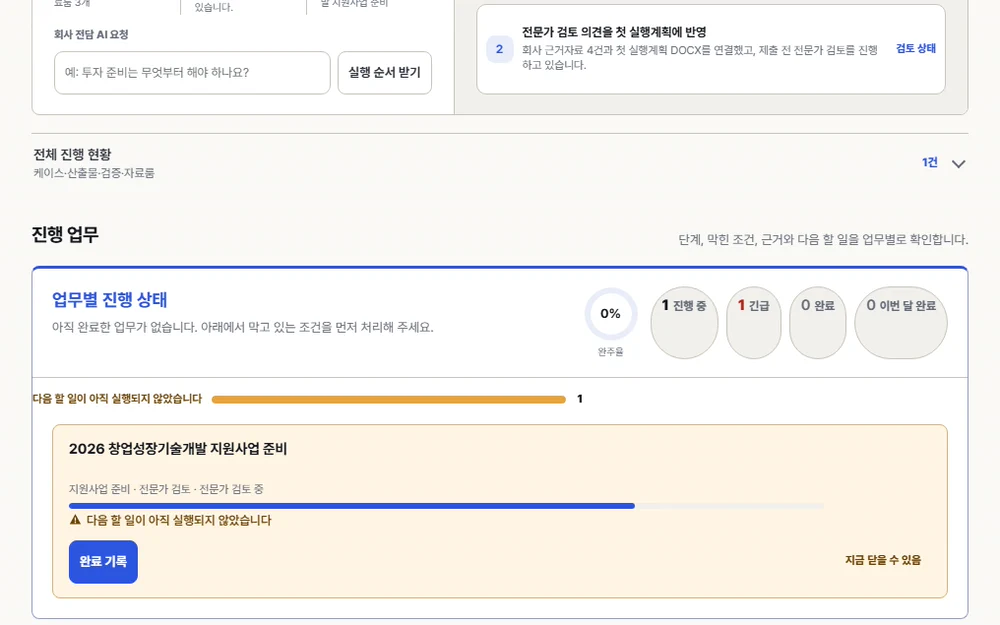
Task: Select the 1 긴급 filter pill
Action: click(753, 322)
